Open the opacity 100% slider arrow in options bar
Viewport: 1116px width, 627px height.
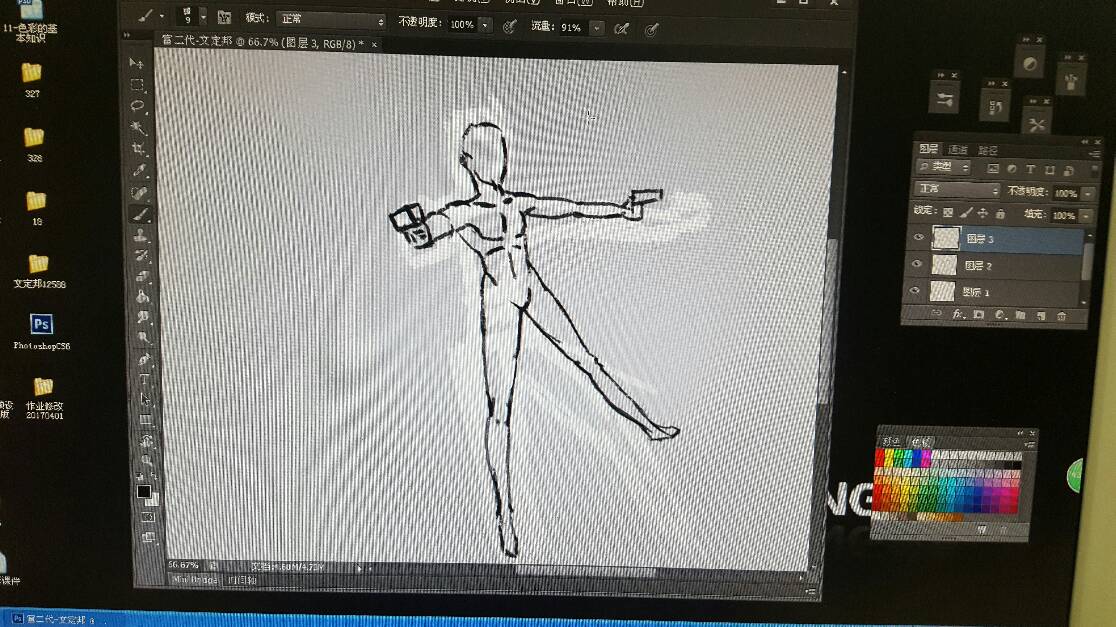(x=485, y=26)
